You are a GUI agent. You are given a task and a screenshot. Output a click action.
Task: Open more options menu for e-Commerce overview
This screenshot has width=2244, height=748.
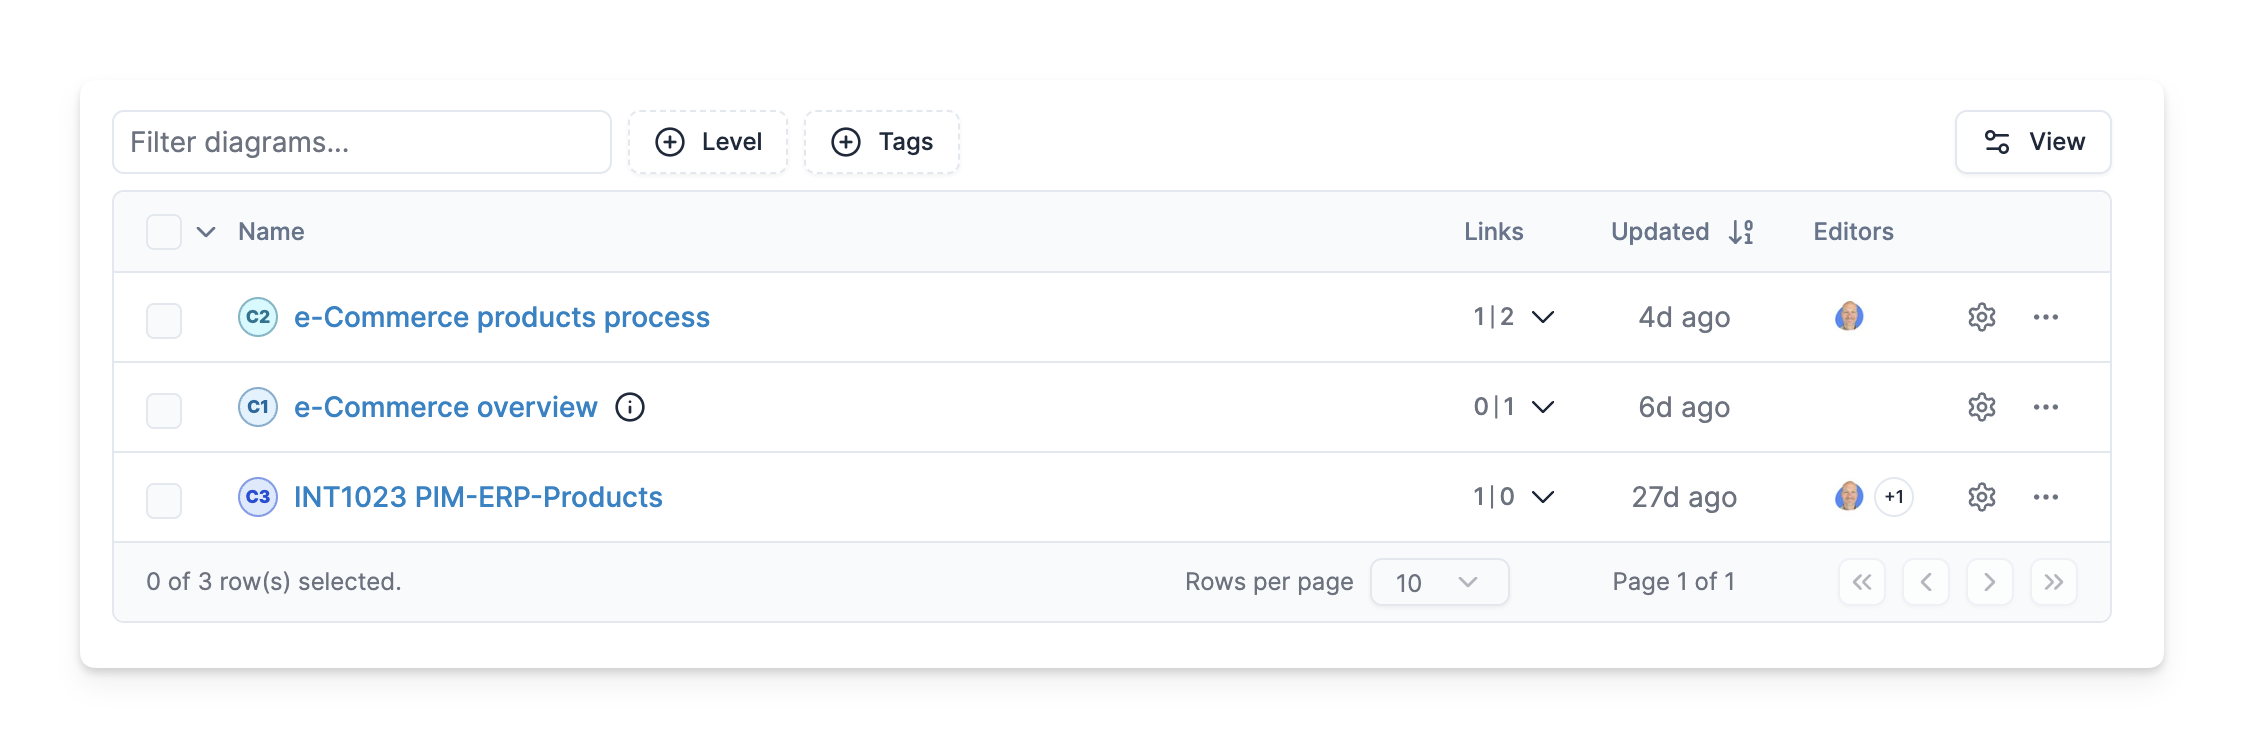[2045, 407]
